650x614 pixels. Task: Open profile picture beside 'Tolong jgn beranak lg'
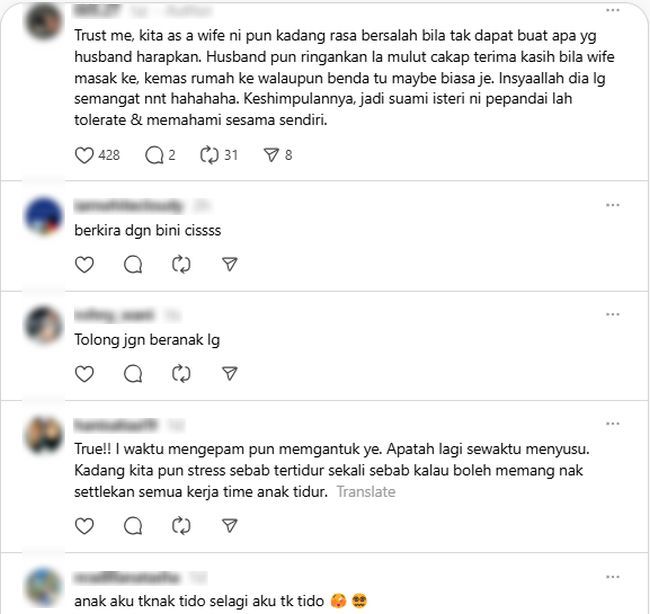[x=44, y=325]
